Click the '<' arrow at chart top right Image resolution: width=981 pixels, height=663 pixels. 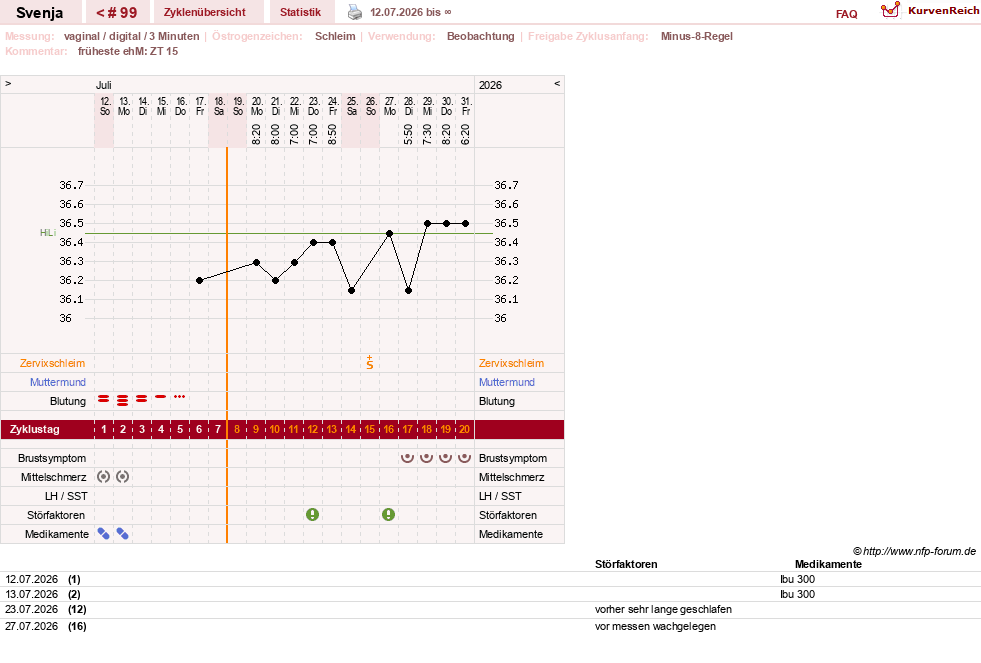pyautogui.click(x=557, y=83)
